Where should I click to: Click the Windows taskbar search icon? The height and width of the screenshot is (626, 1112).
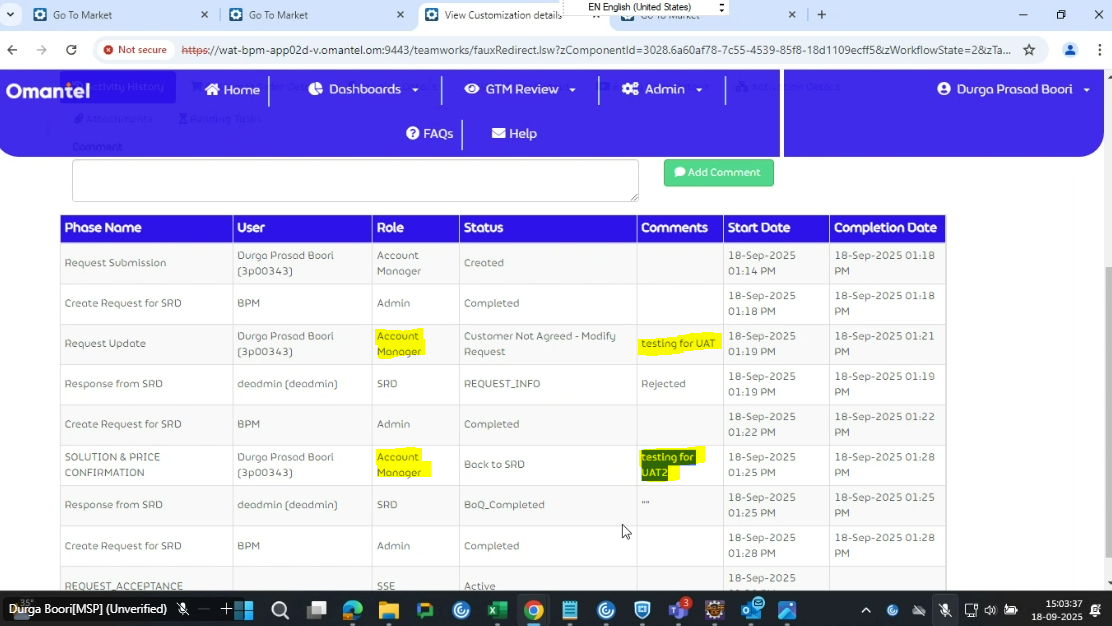280,610
